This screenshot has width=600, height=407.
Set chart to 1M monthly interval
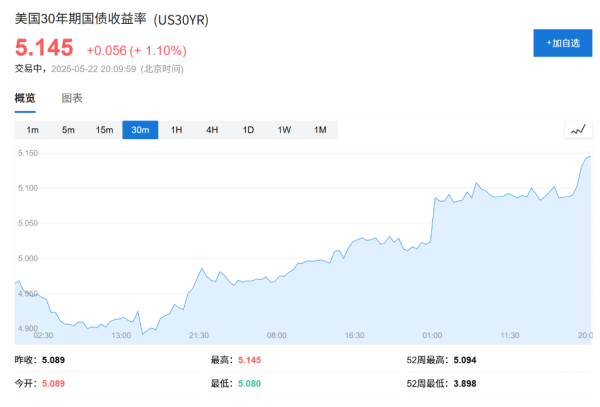click(320, 130)
